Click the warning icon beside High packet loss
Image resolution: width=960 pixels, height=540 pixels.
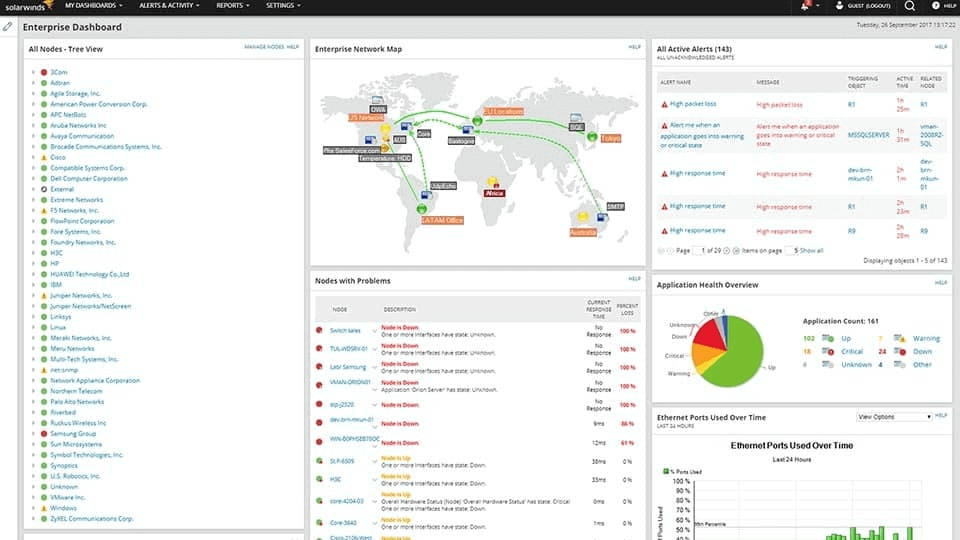click(x=663, y=104)
